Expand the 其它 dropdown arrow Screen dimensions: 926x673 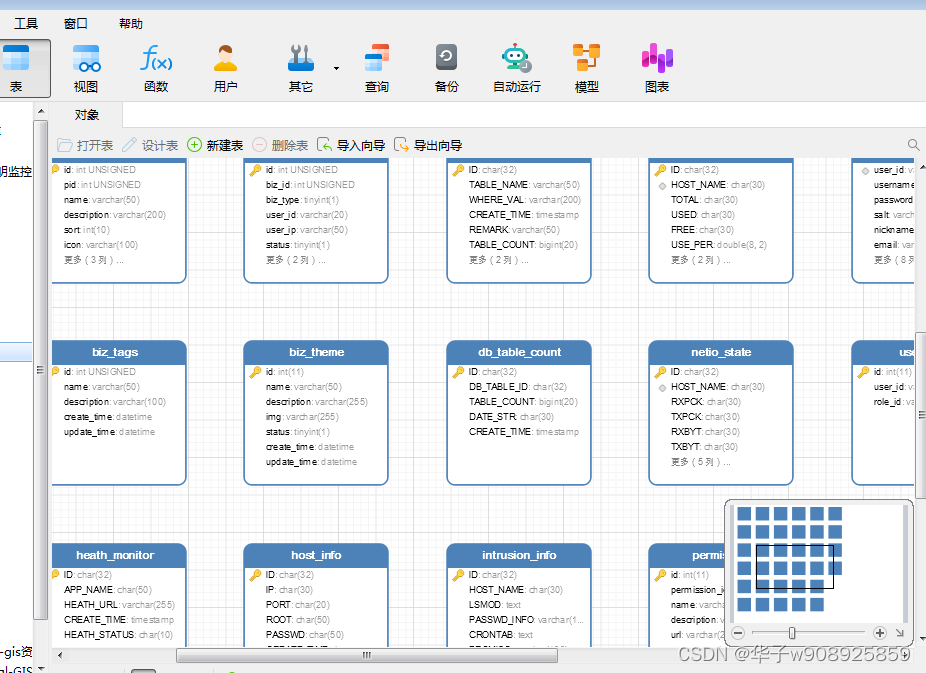tap(336, 69)
